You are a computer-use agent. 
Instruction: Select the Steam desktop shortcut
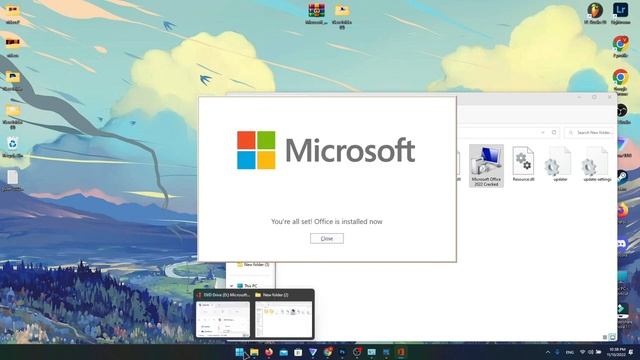(x=622, y=180)
